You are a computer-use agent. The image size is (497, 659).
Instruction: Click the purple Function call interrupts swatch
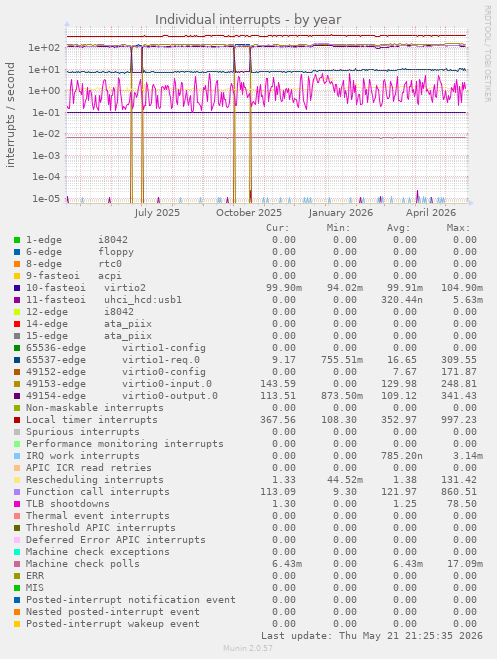coord(17,492)
